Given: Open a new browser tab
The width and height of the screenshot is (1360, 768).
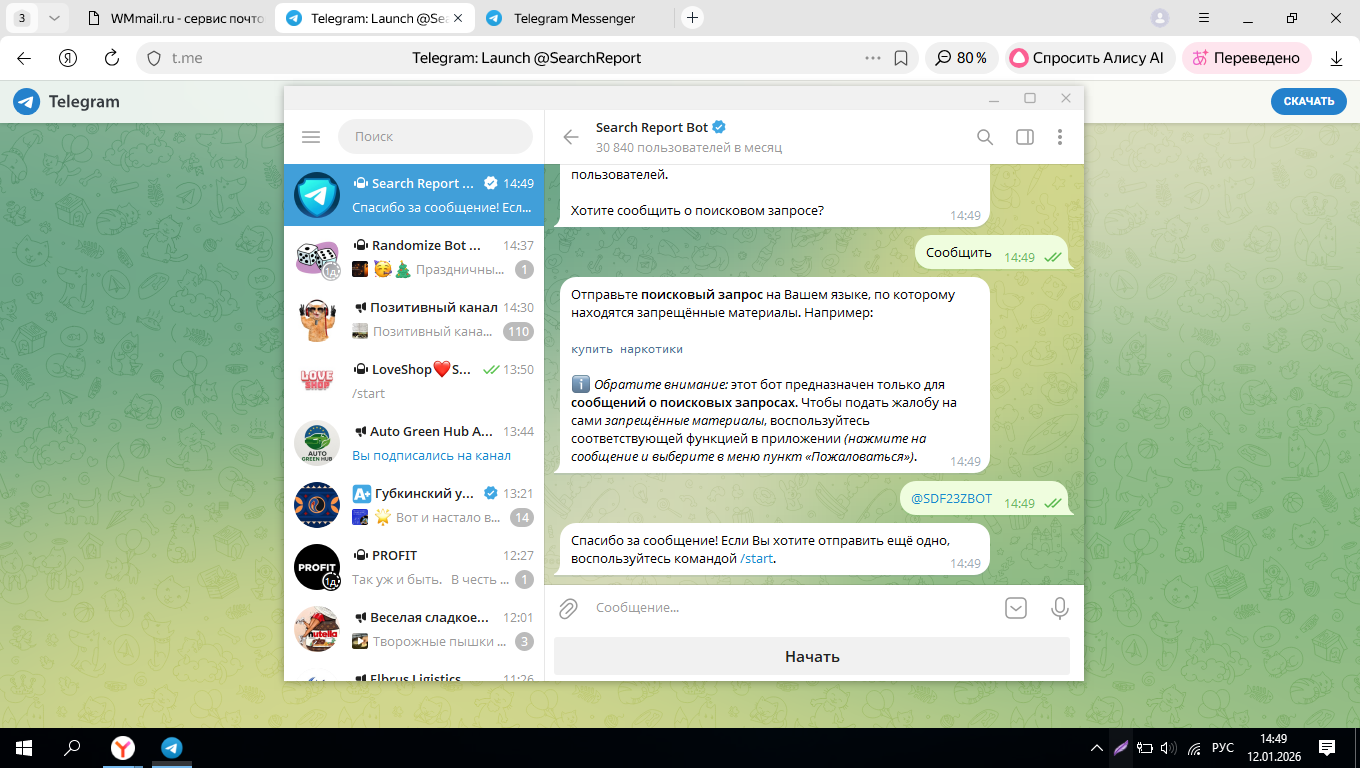Looking at the screenshot, I should pos(692,18).
